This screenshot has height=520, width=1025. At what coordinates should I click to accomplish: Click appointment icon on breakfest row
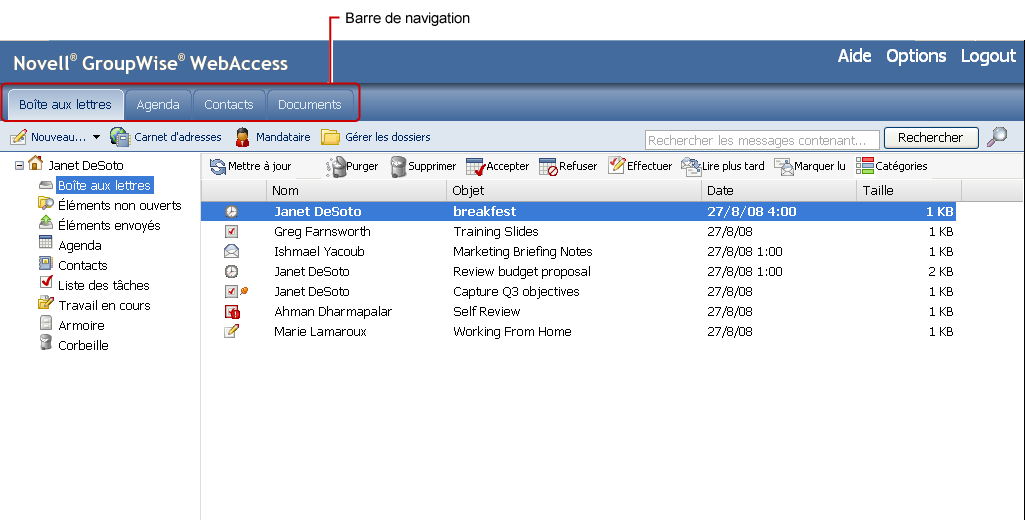231,212
